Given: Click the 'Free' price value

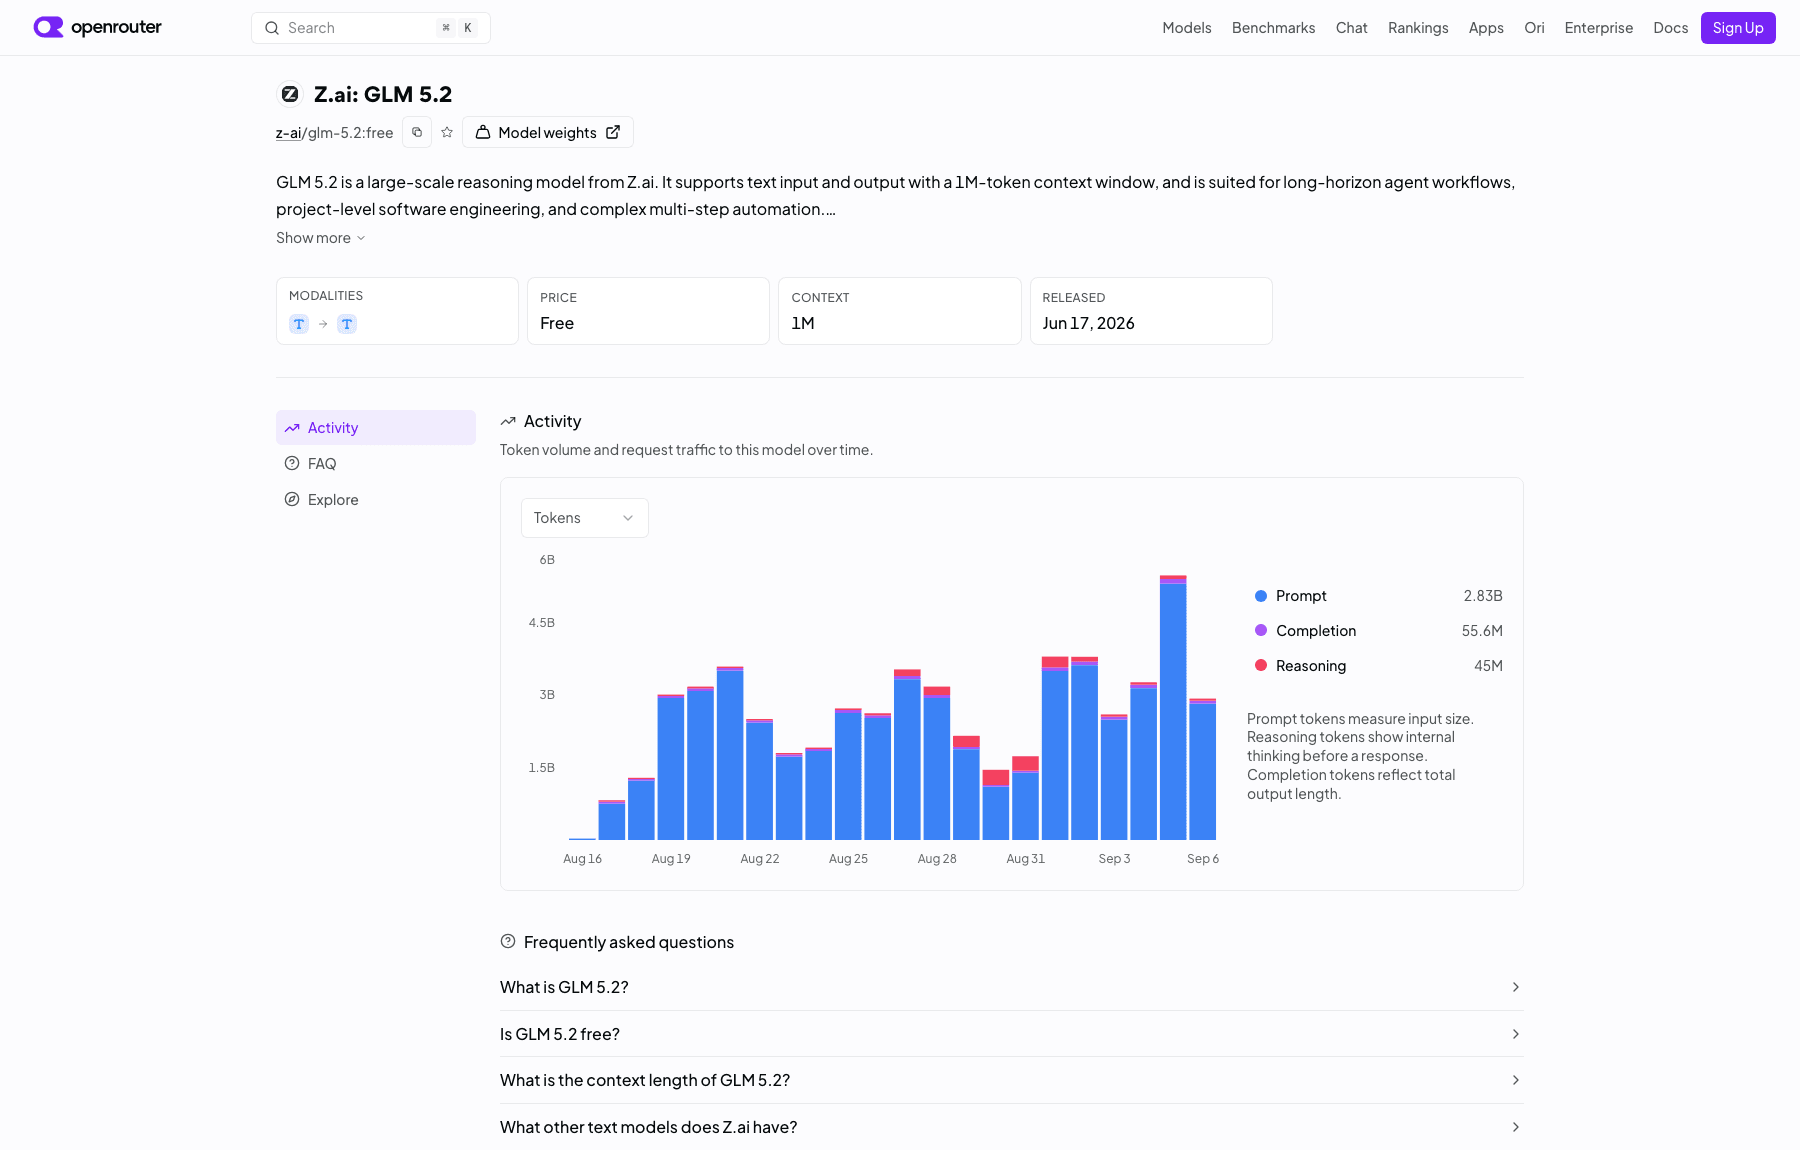Looking at the screenshot, I should pos(557,323).
